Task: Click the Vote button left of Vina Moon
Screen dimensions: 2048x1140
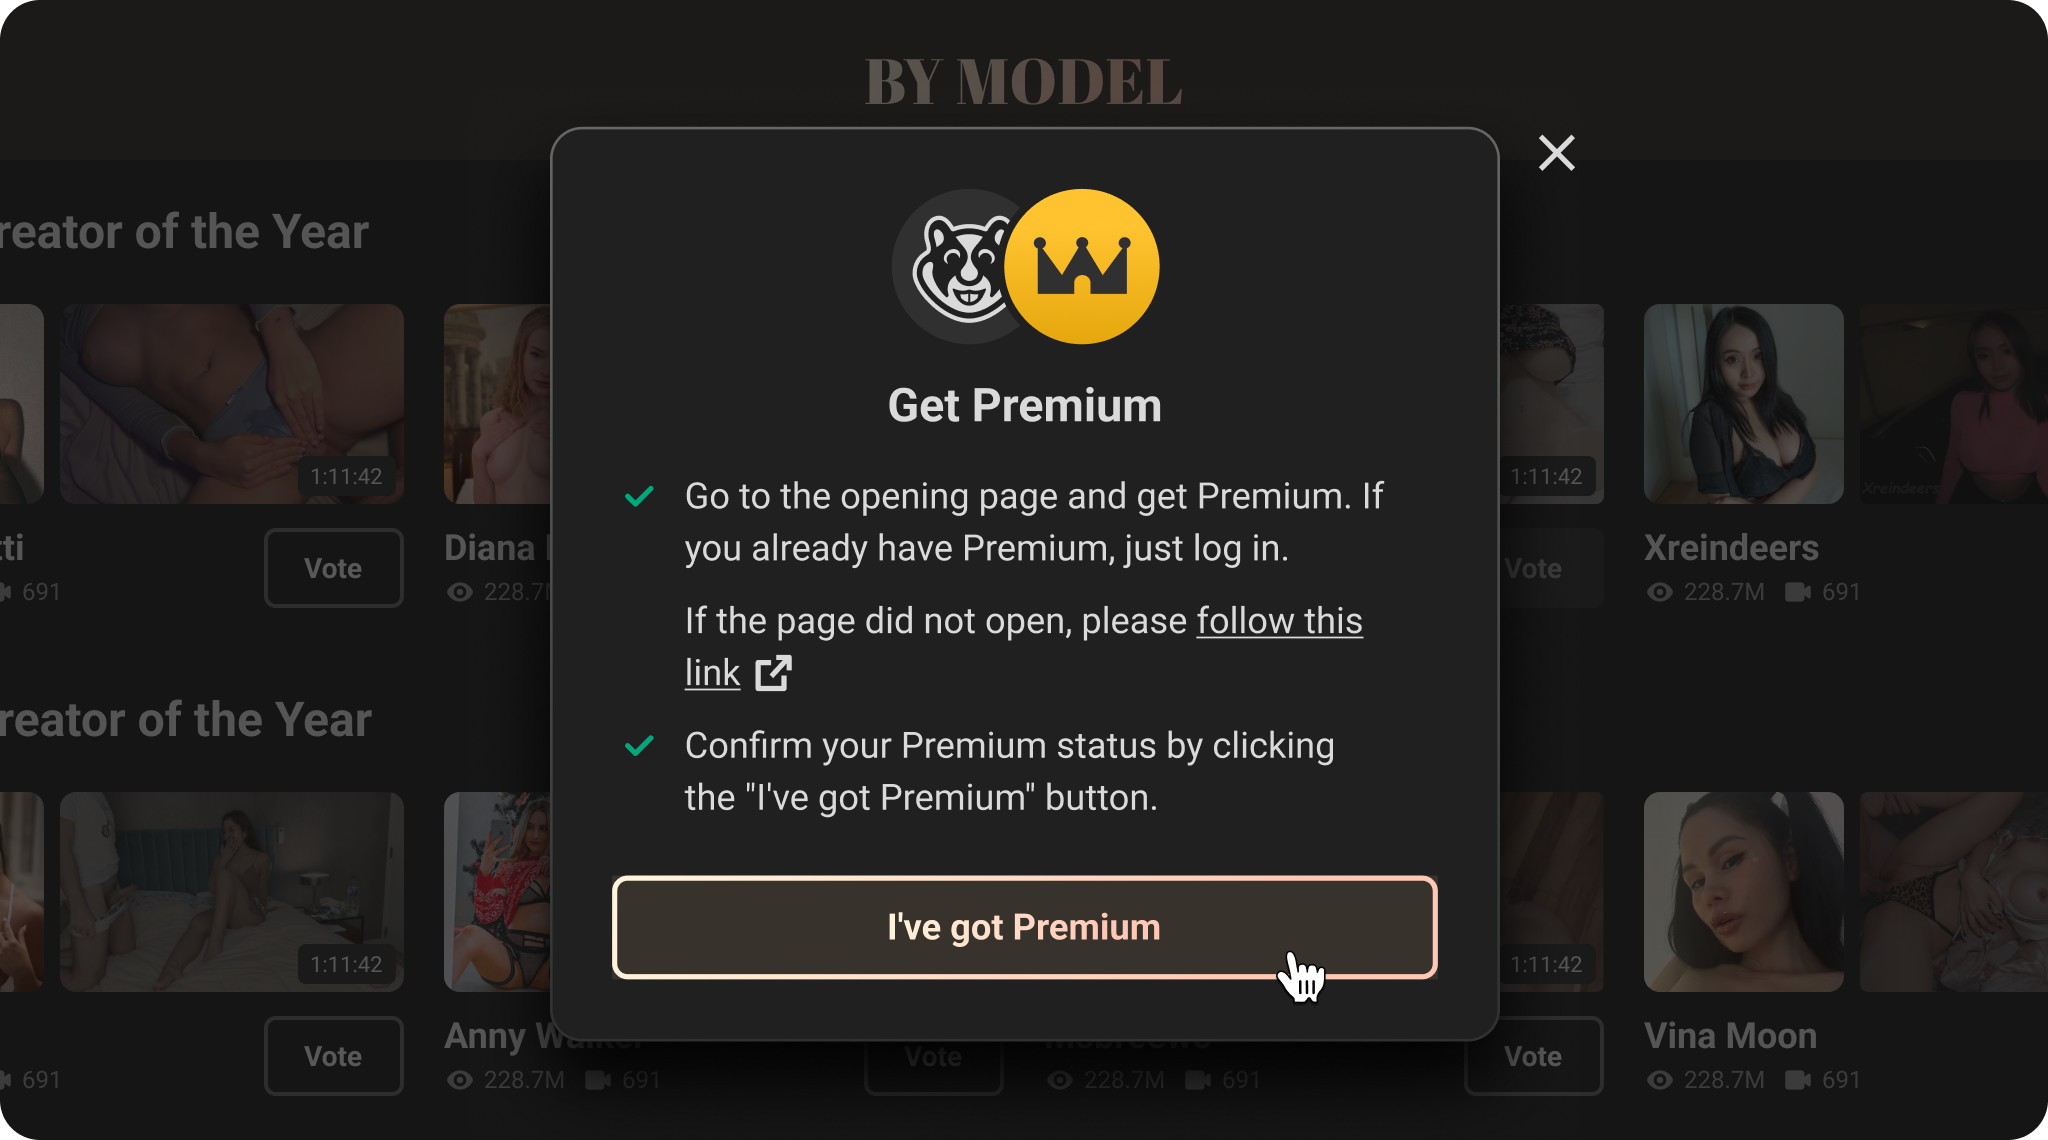Action: 1533,1056
